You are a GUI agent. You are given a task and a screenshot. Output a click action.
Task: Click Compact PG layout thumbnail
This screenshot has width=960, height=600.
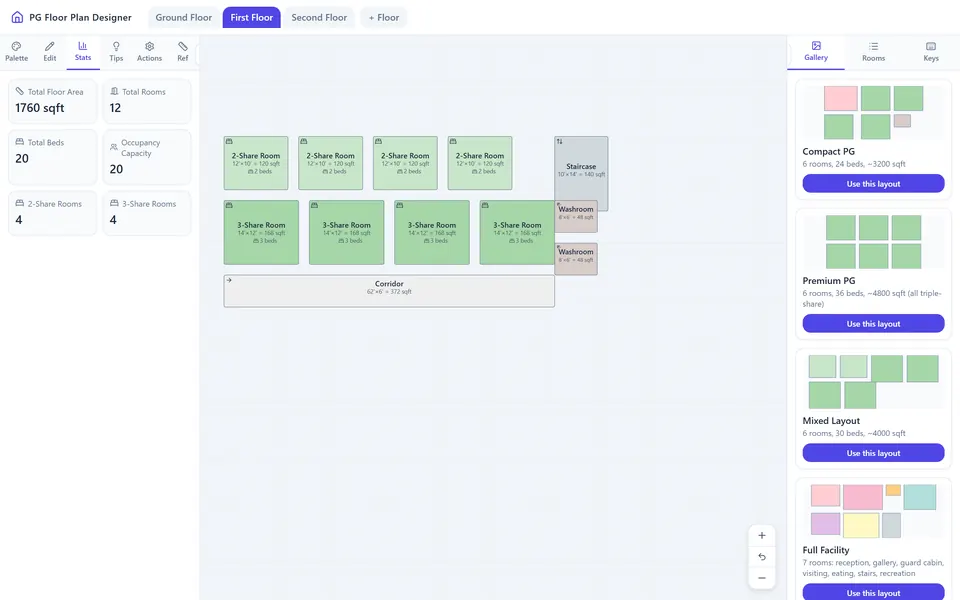(x=873, y=112)
